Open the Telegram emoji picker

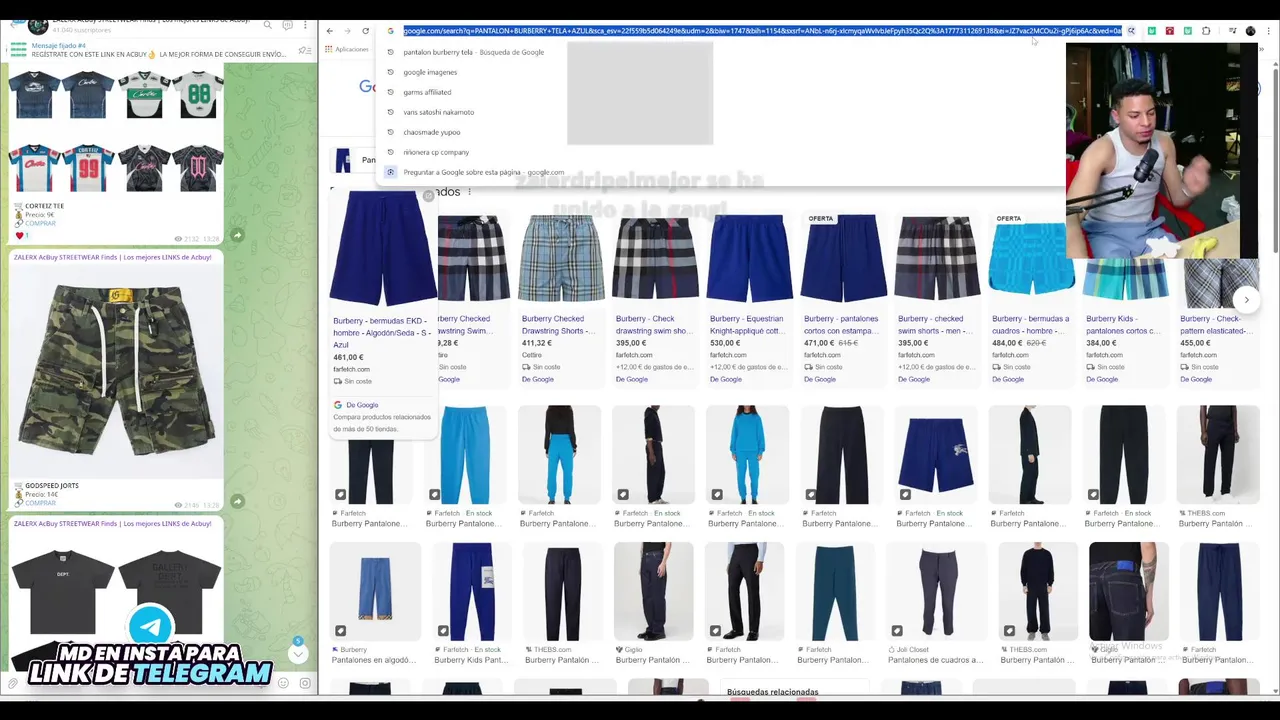click(x=284, y=684)
